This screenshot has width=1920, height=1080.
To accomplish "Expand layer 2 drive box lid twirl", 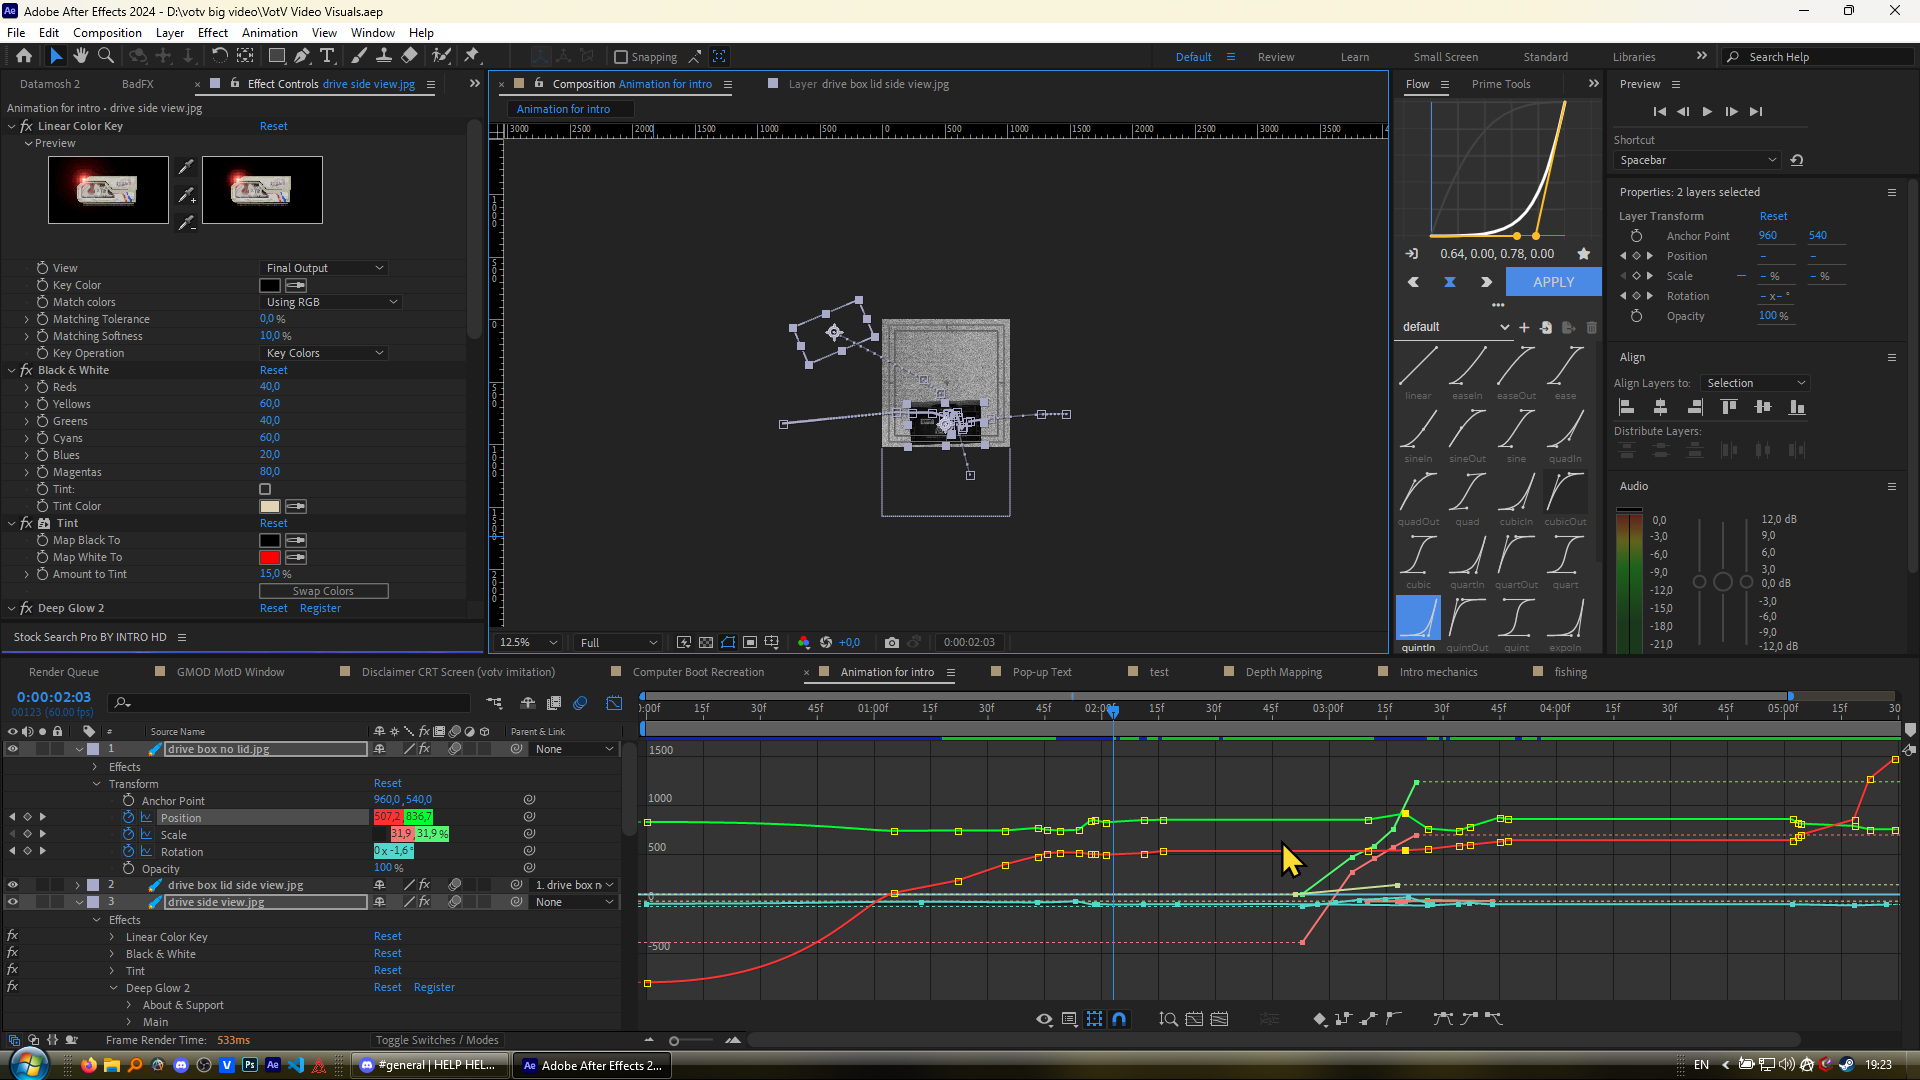I will tap(78, 885).
